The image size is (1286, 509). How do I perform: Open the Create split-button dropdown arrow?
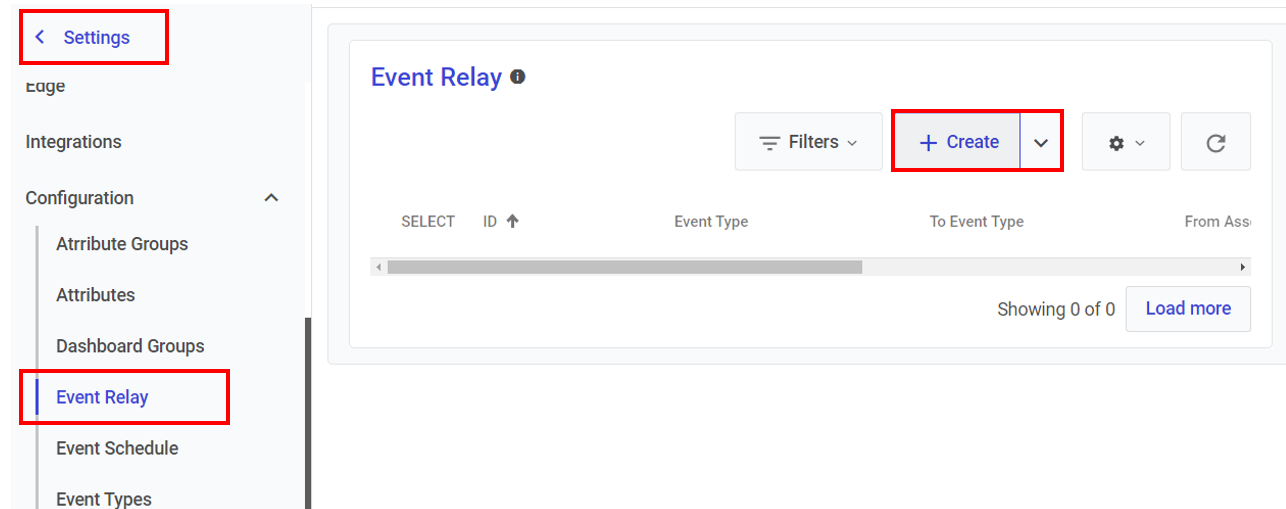tap(1041, 143)
